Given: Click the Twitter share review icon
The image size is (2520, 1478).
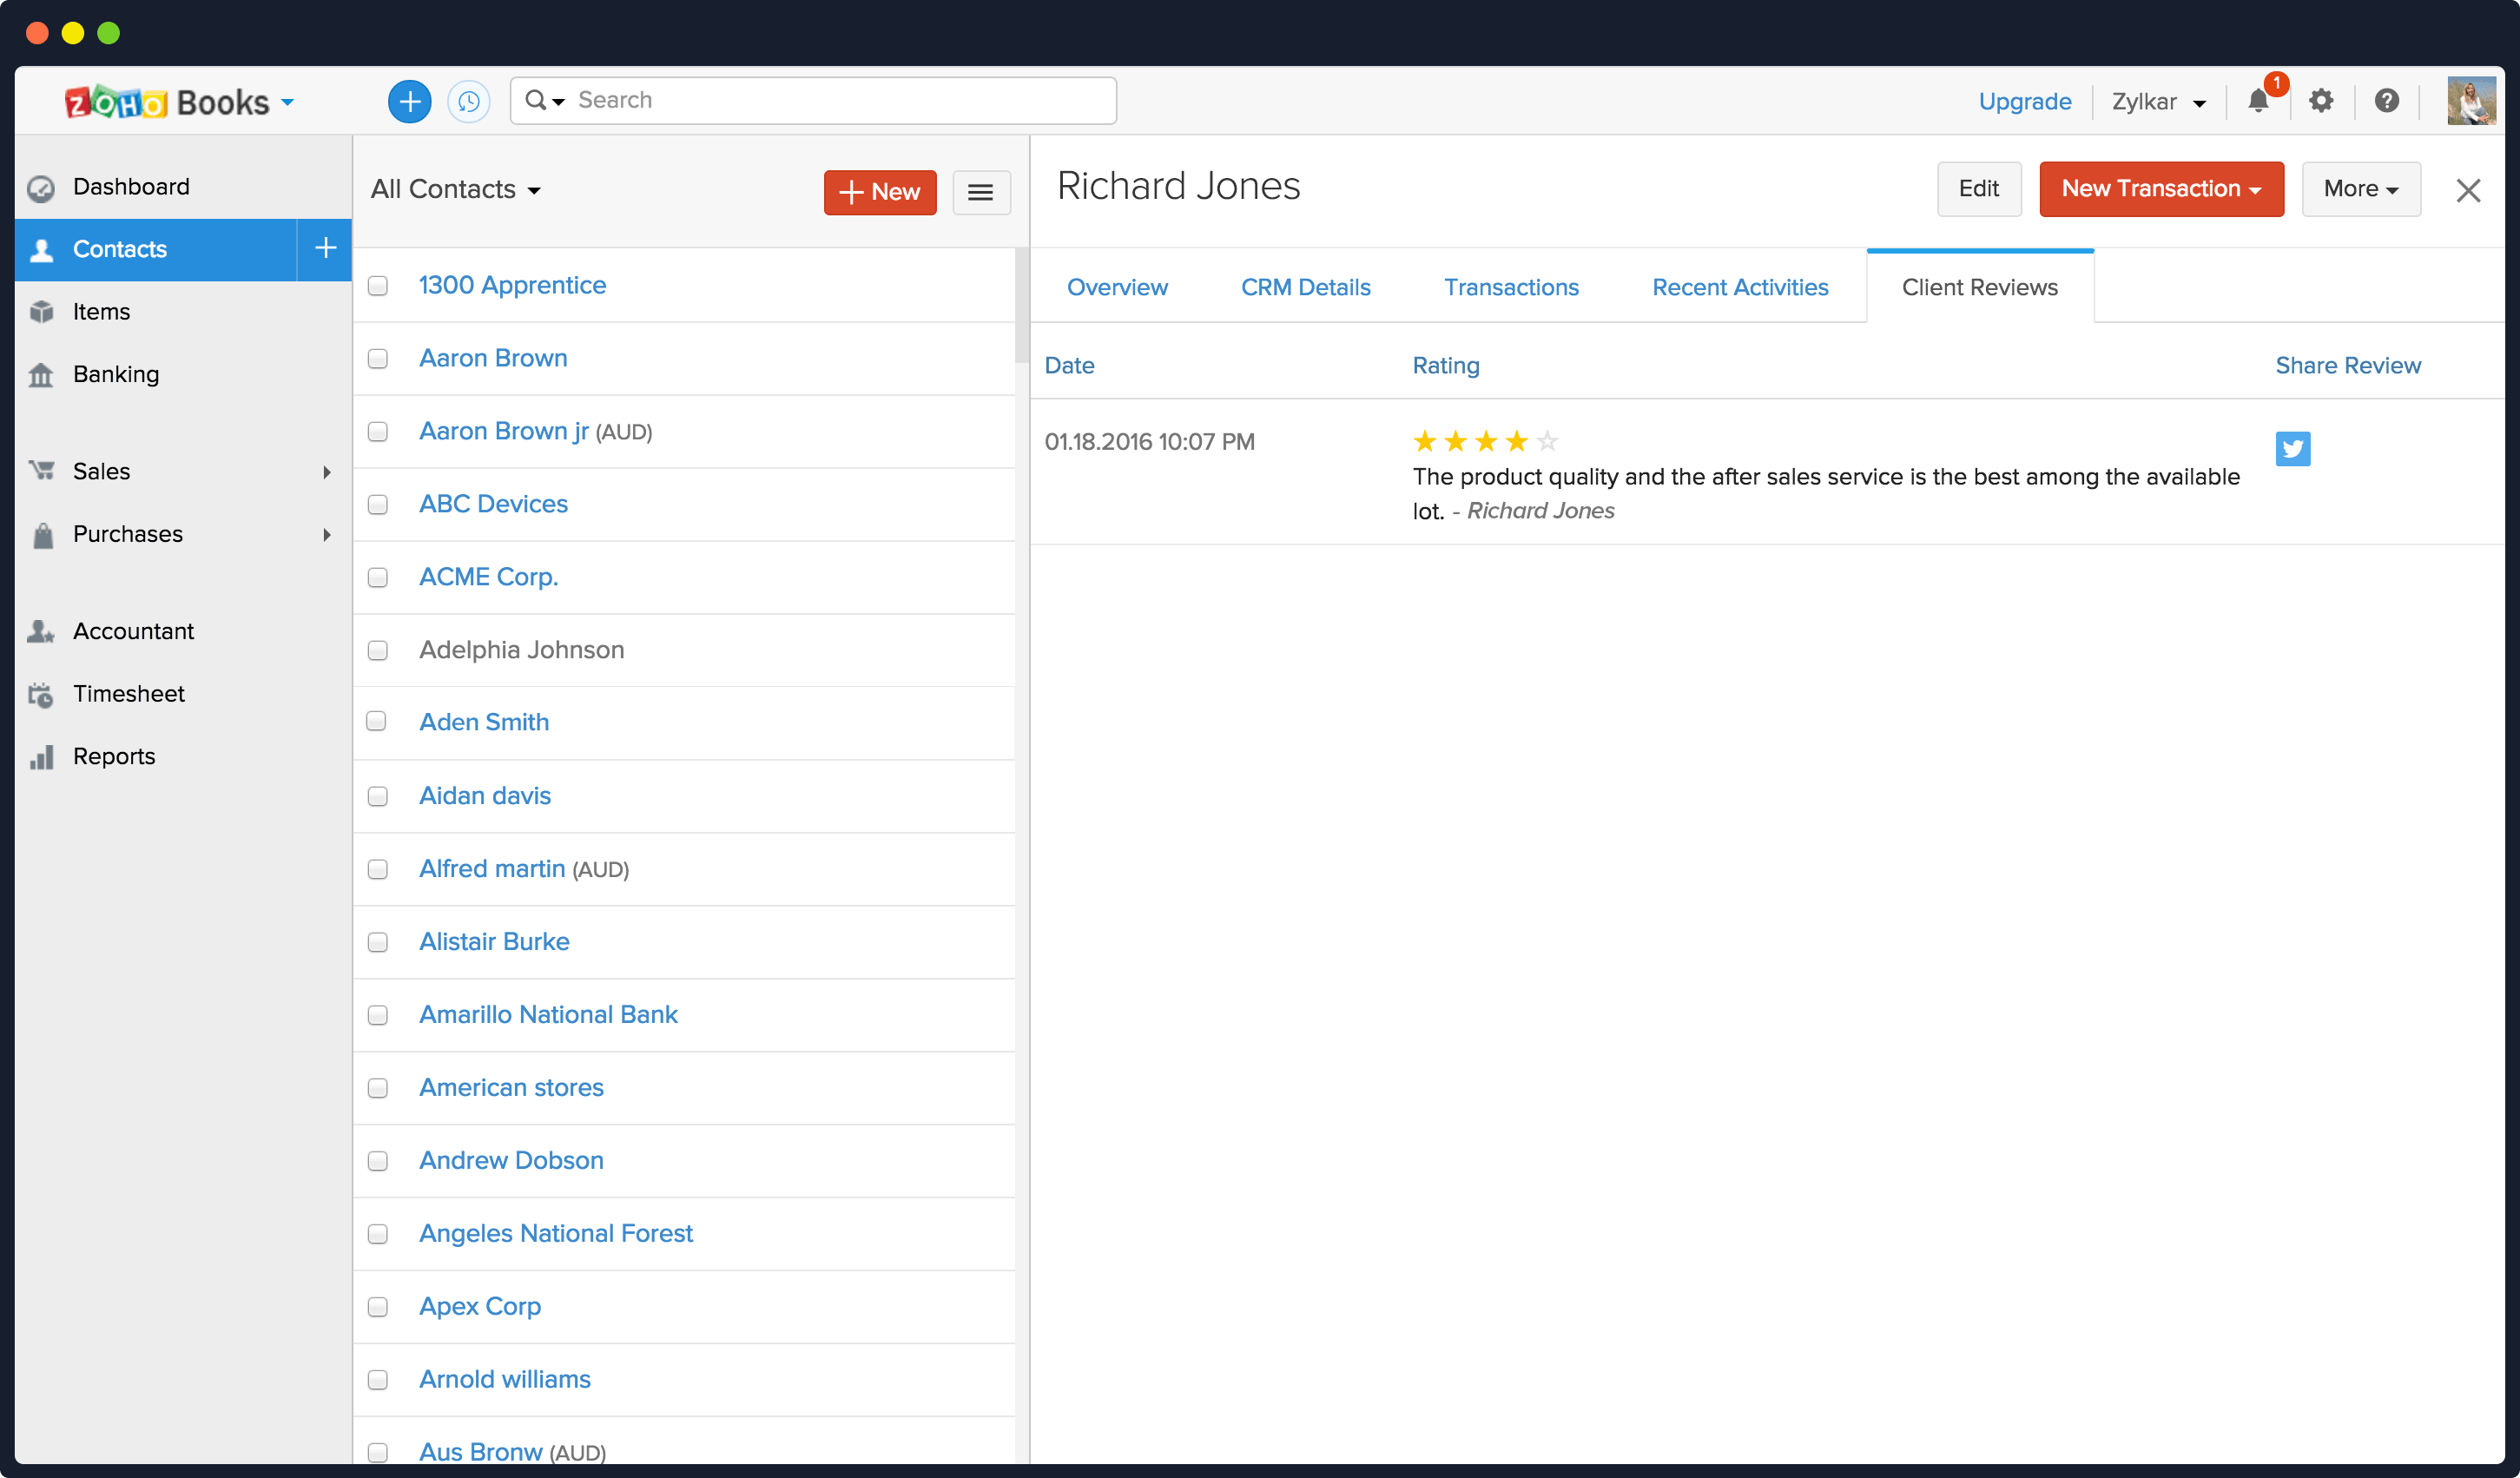Looking at the screenshot, I should click(x=2292, y=448).
